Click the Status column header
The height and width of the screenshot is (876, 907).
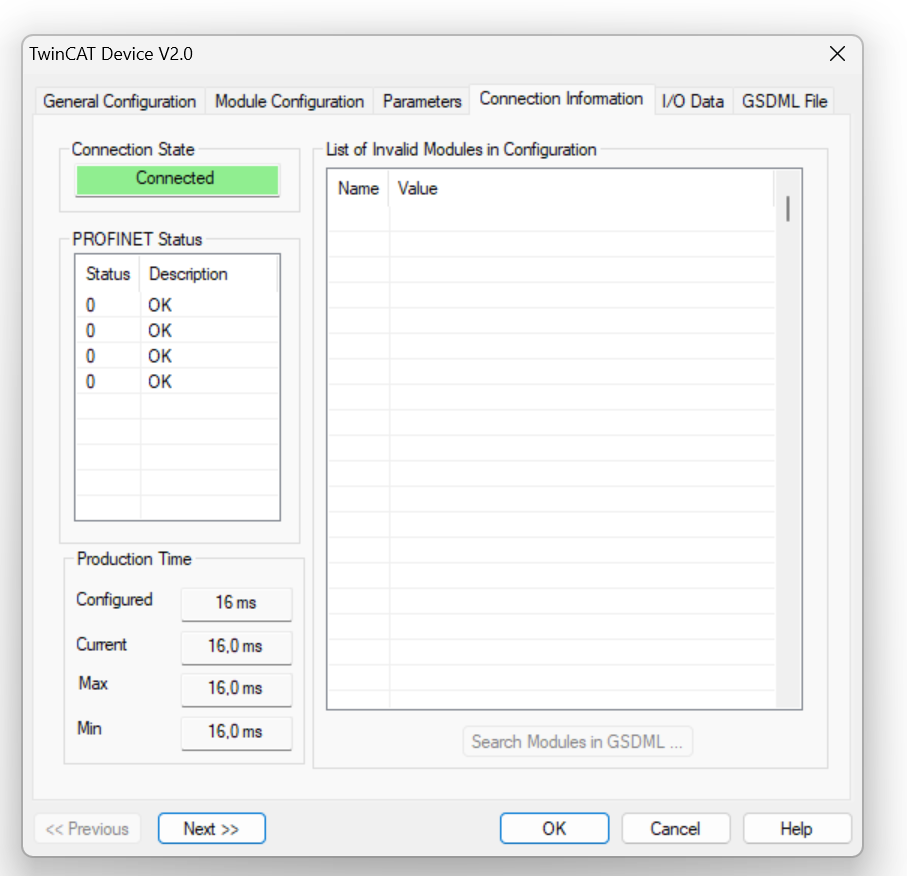pyautogui.click(x=108, y=274)
